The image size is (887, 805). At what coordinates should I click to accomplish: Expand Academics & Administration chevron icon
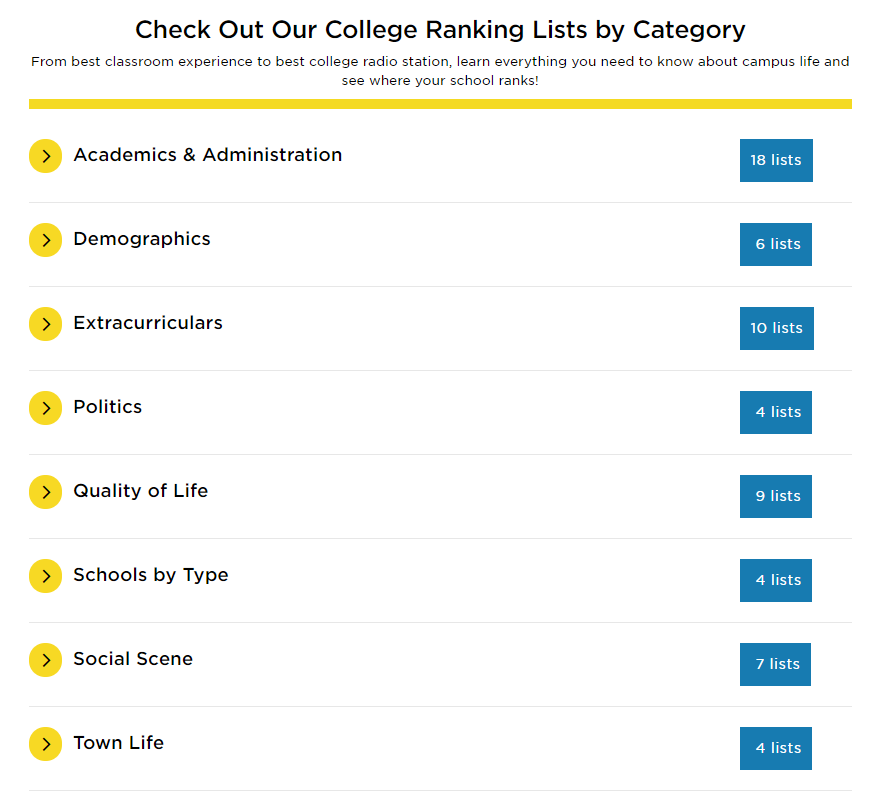point(45,156)
